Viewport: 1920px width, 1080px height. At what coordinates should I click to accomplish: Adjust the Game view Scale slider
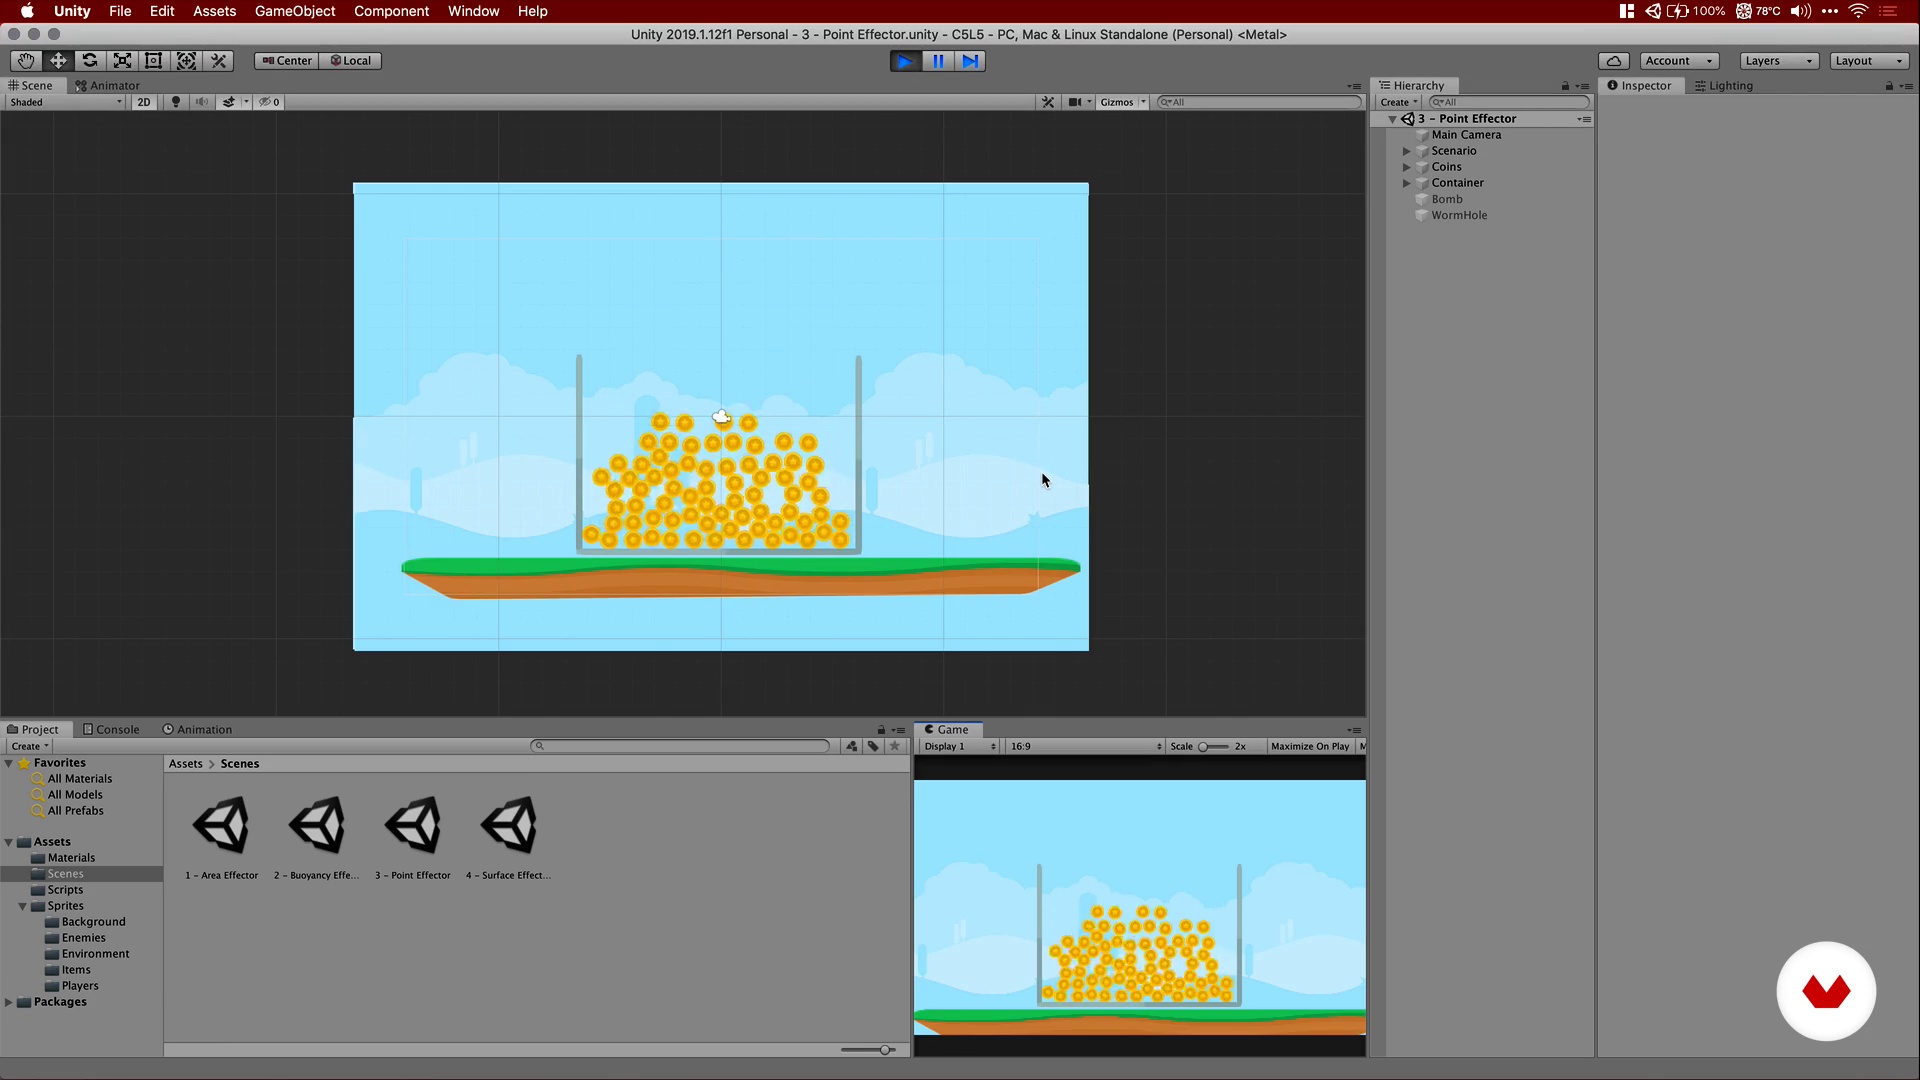pyautogui.click(x=1213, y=747)
